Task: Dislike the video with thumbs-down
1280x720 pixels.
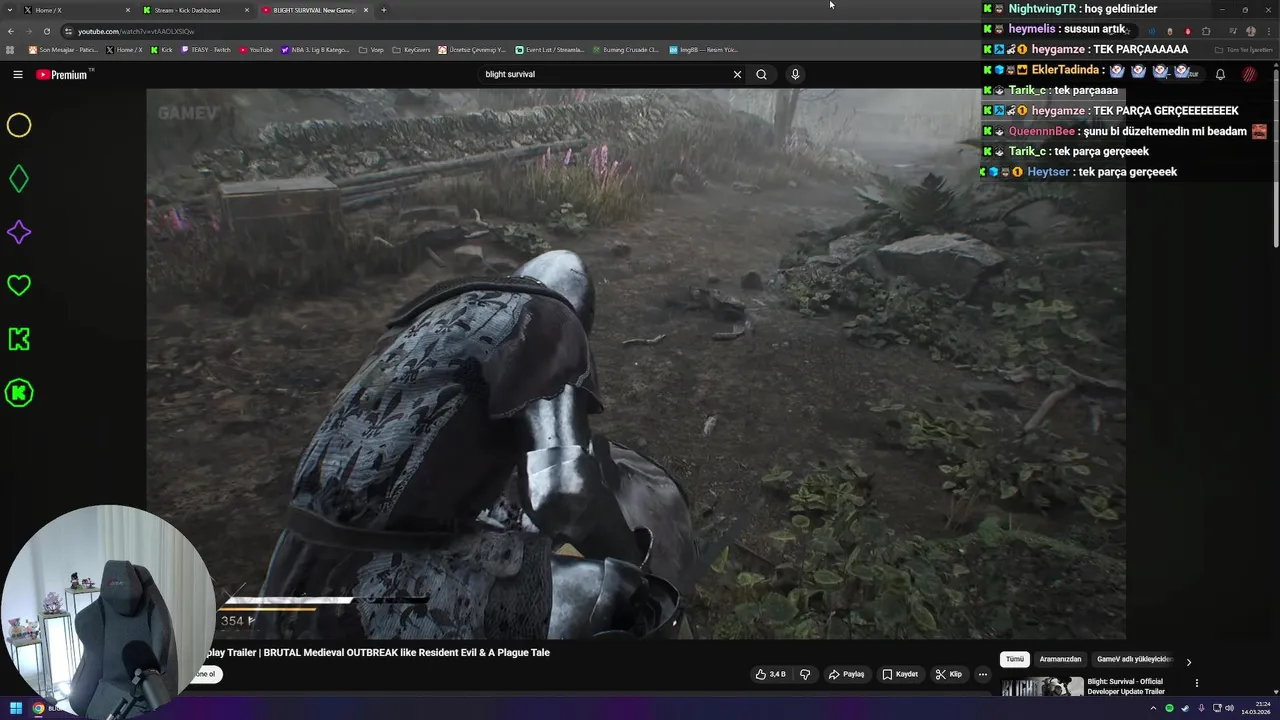Action: [x=805, y=674]
